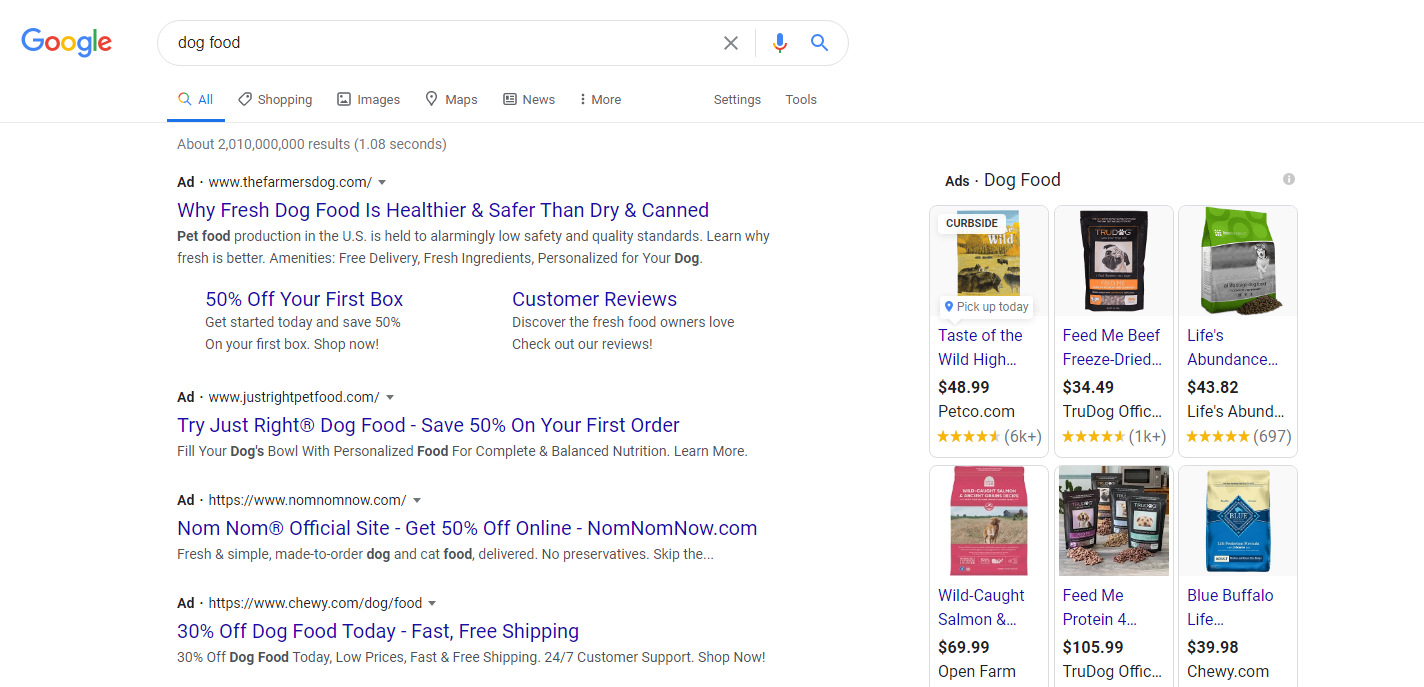Expand the thefarmersdog.com ad dropdown arrow
Viewport: 1424px width, 687px height.
click(382, 182)
